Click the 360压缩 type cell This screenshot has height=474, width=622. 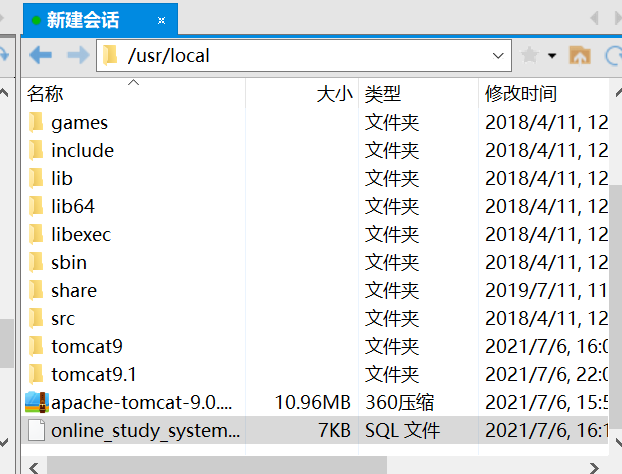(399, 403)
